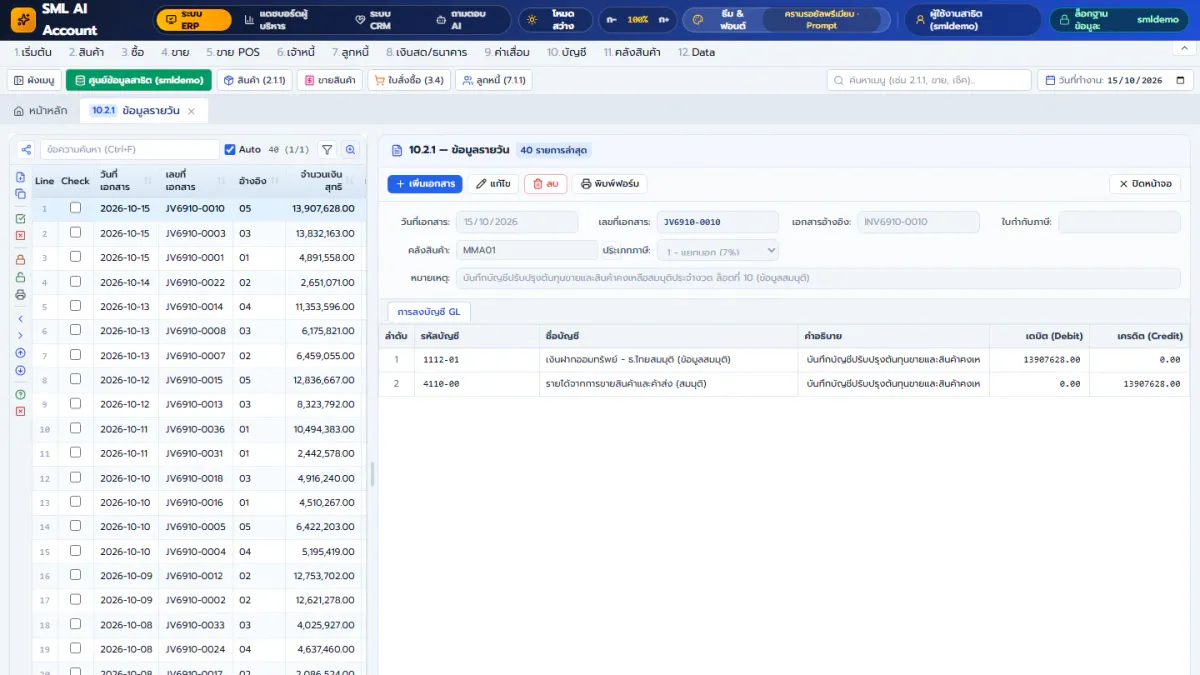Open the calendar picker on working date field

(1180, 80)
